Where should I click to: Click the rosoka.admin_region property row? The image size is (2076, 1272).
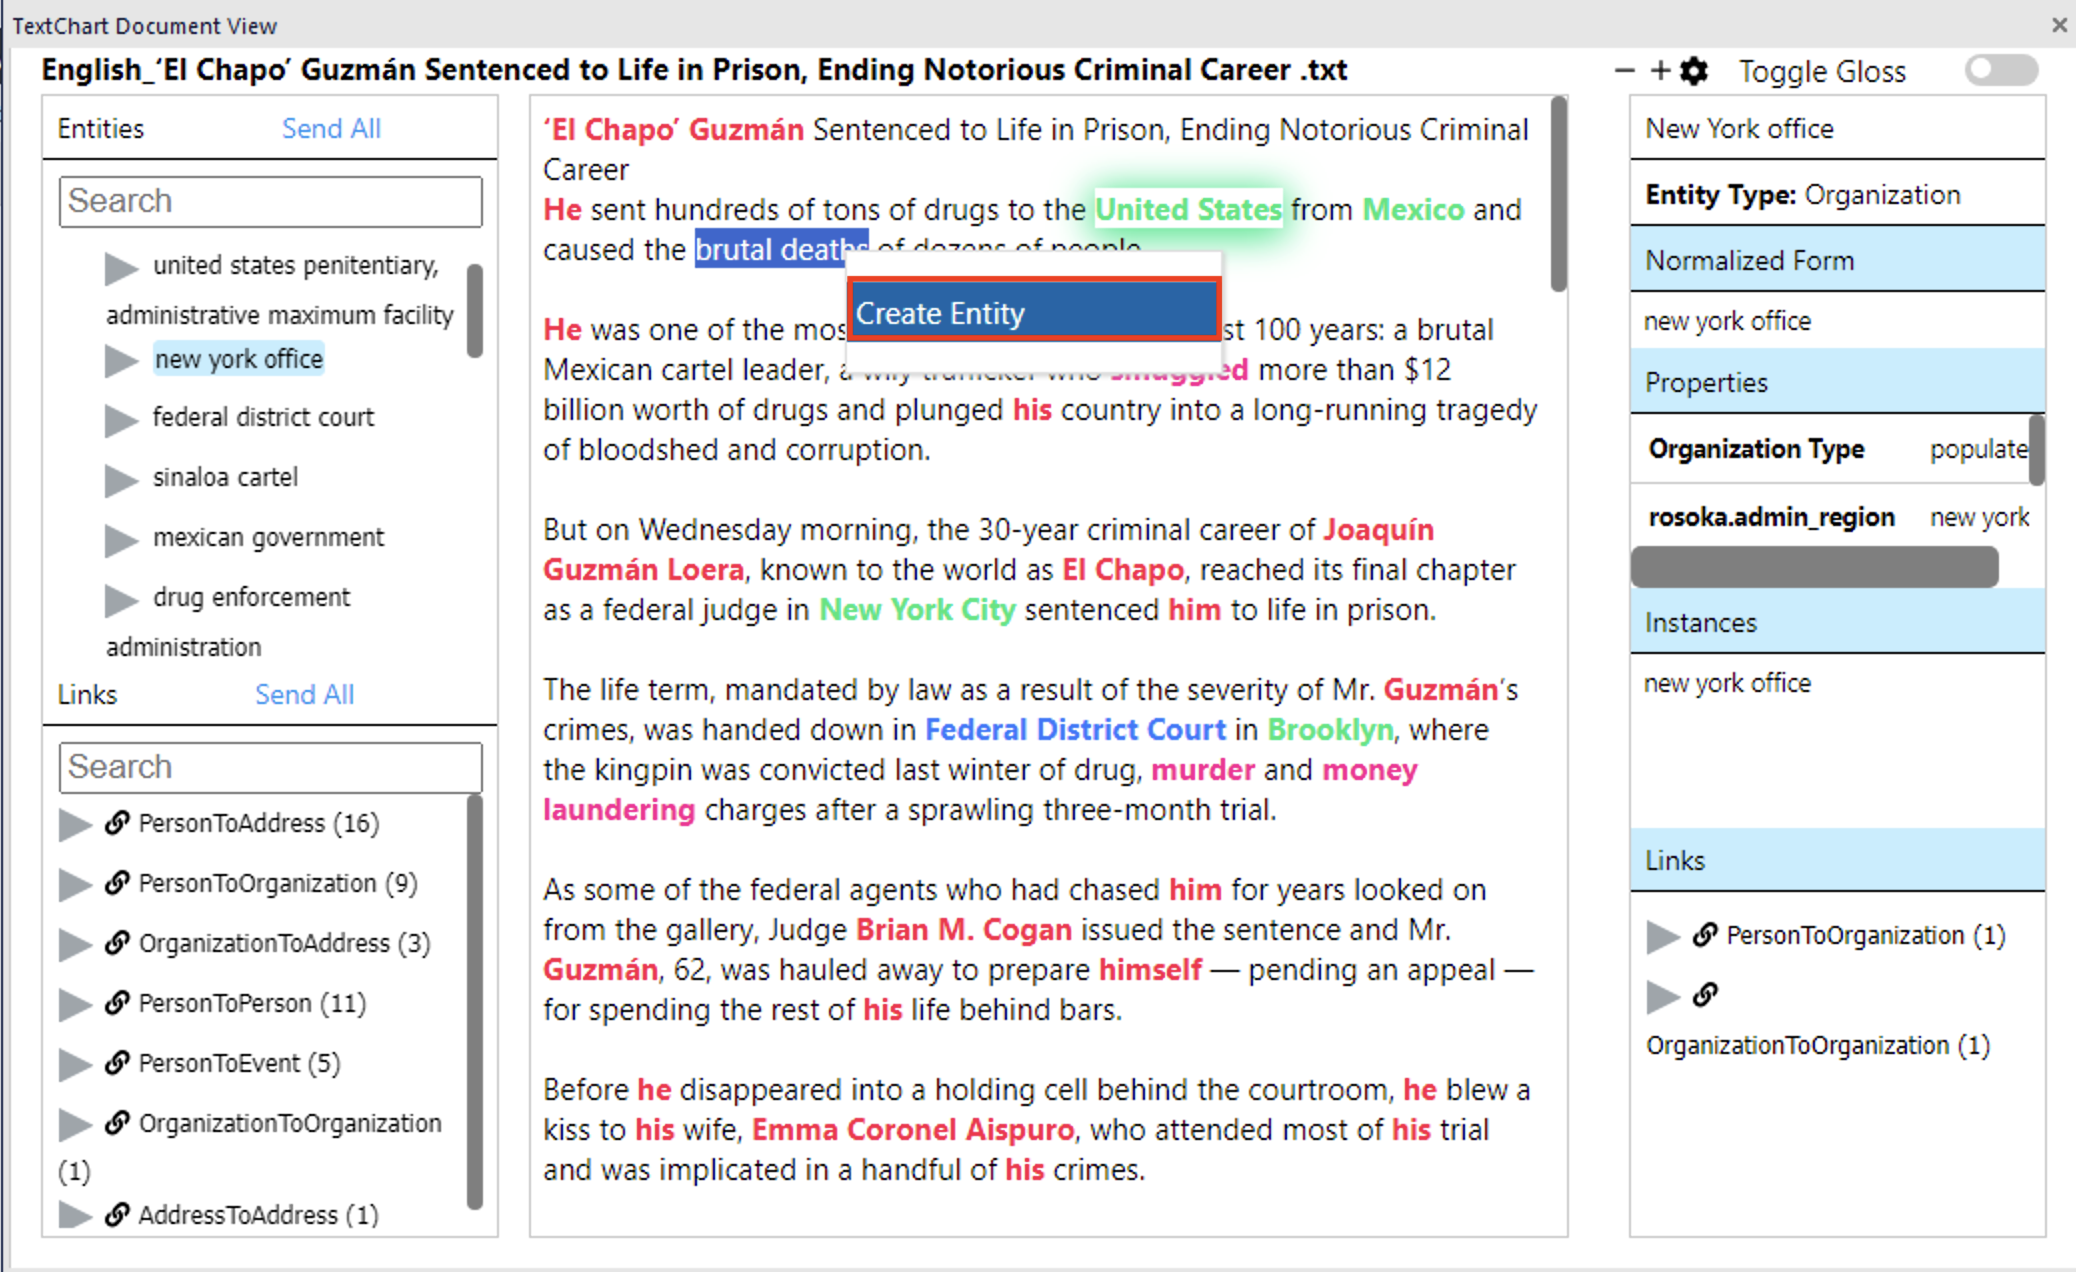(x=1838, y=517)
